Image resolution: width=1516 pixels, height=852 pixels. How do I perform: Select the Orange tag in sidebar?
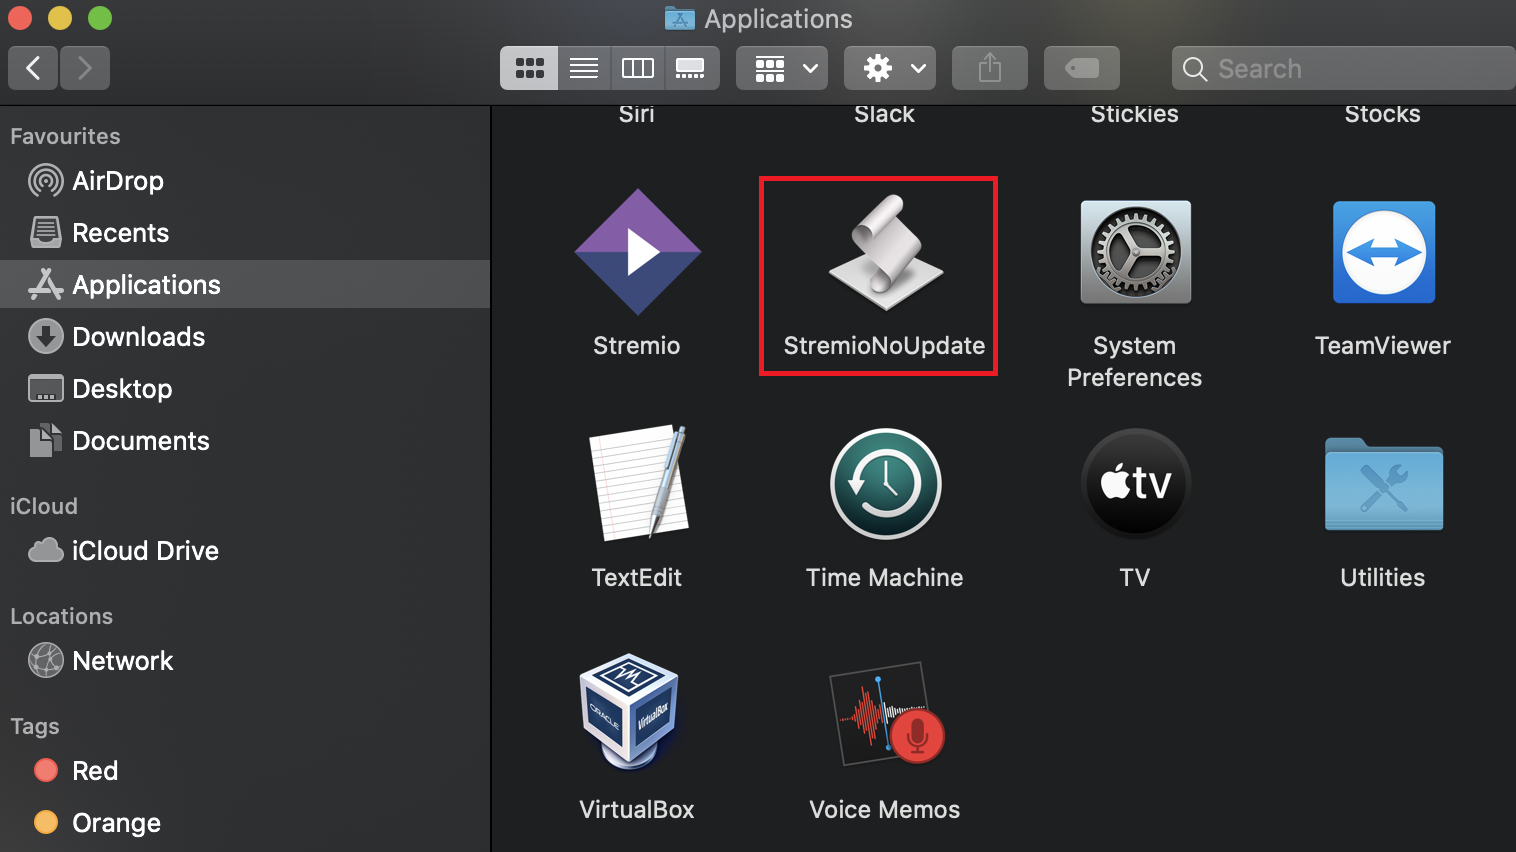coord(245,823)
